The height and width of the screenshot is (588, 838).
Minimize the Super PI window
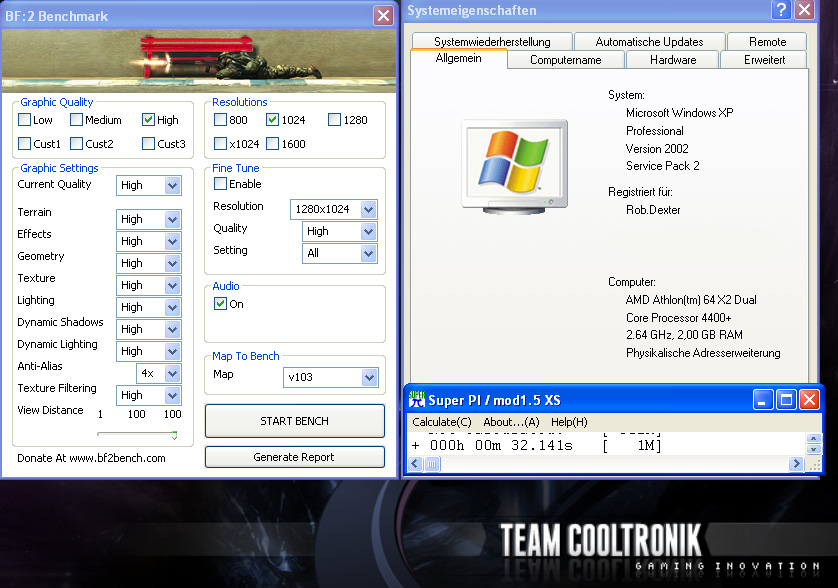point(763,400)
